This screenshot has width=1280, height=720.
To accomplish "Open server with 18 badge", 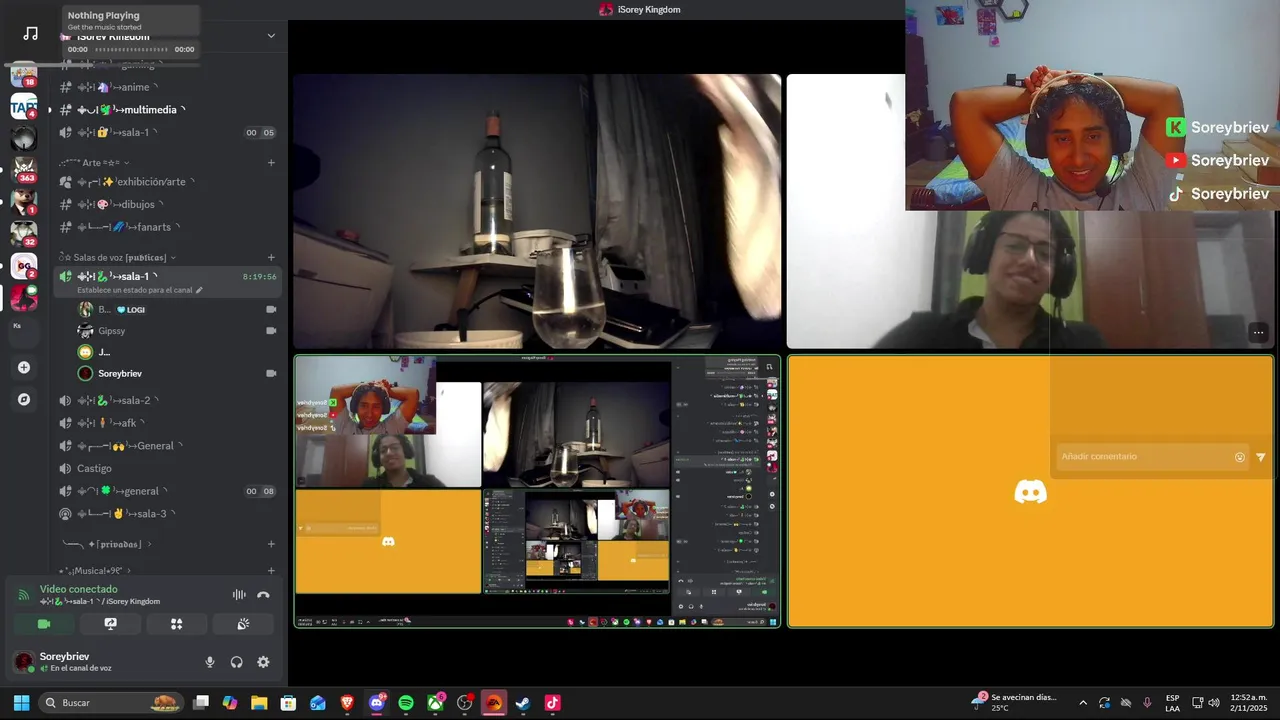I will tap(24, 75).
